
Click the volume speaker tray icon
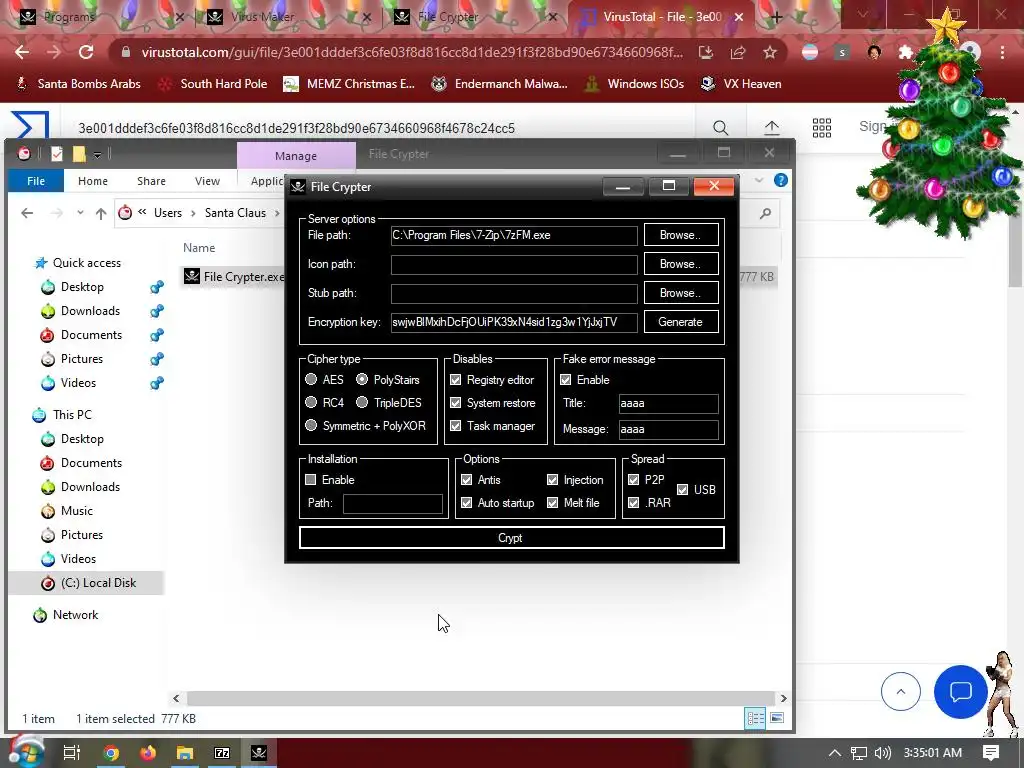(x=882, y=753)
